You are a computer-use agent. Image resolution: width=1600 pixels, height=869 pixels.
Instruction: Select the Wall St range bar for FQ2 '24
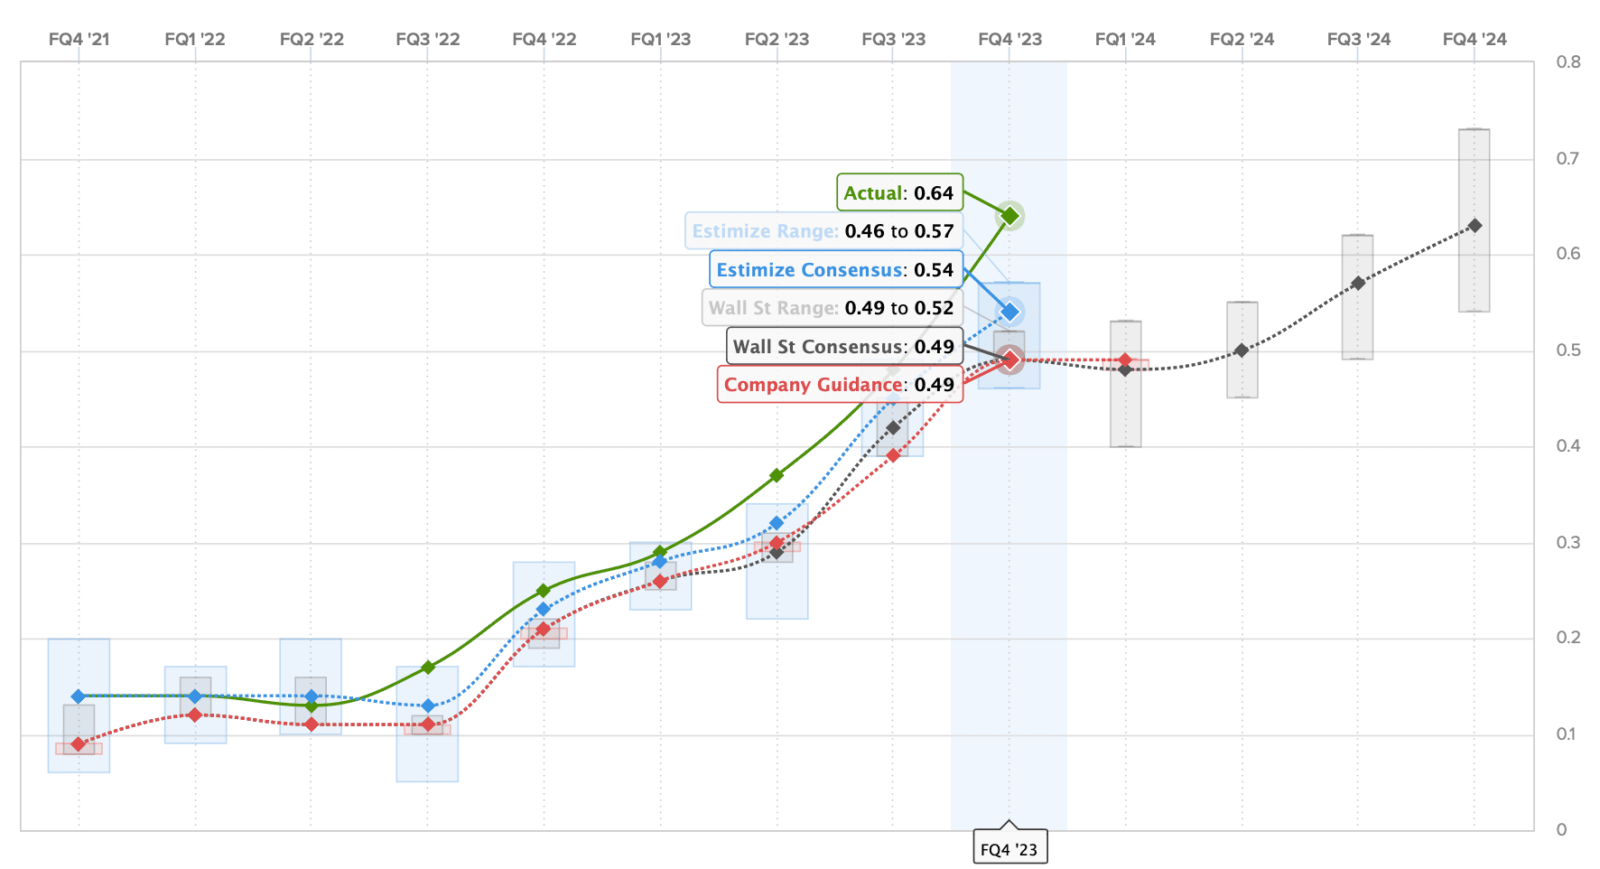[x=1242, y=350]
